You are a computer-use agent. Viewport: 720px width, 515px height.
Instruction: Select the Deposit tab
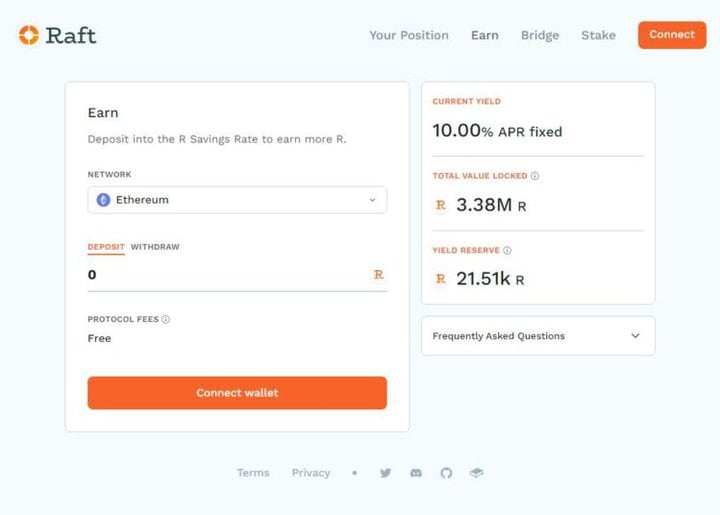[106, 247]
